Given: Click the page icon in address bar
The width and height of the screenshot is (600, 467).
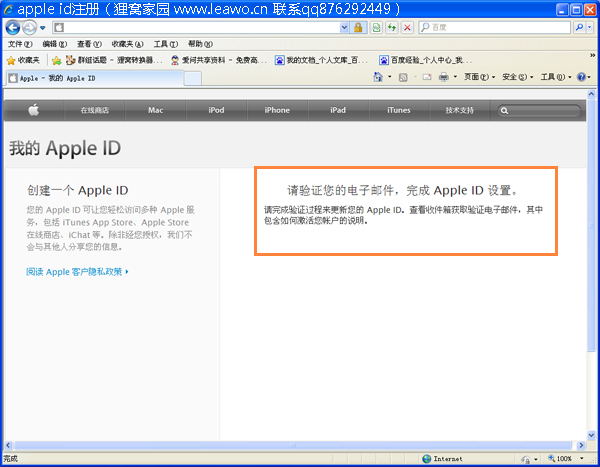Looking at the screenshot, I should coord(59,28).
